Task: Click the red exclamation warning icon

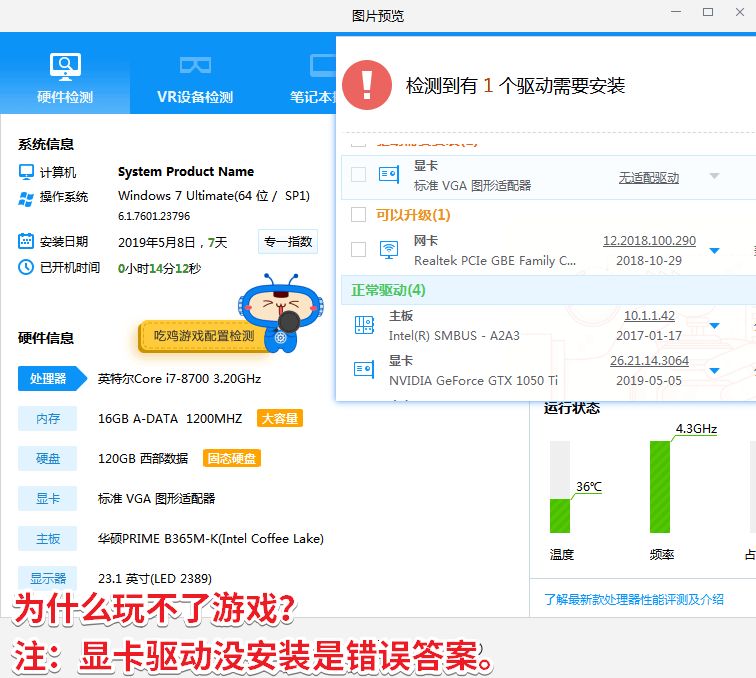Action: tap(366, 85)
